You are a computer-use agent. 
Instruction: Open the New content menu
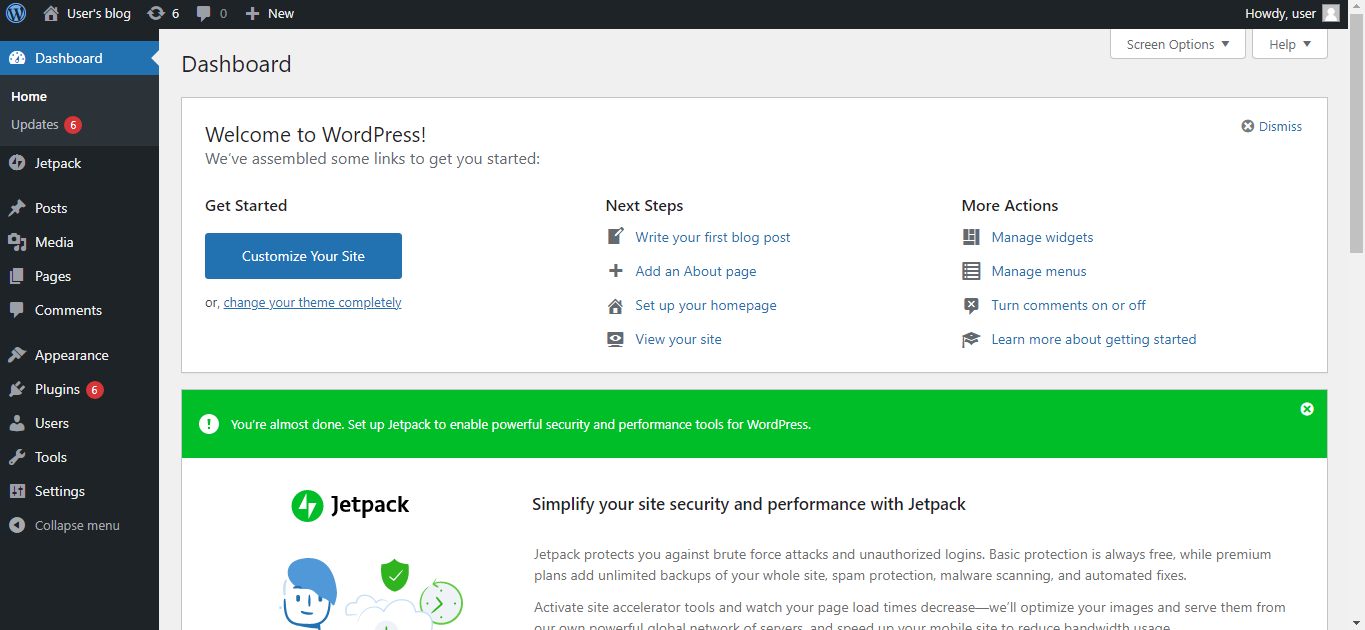(270, 13)
